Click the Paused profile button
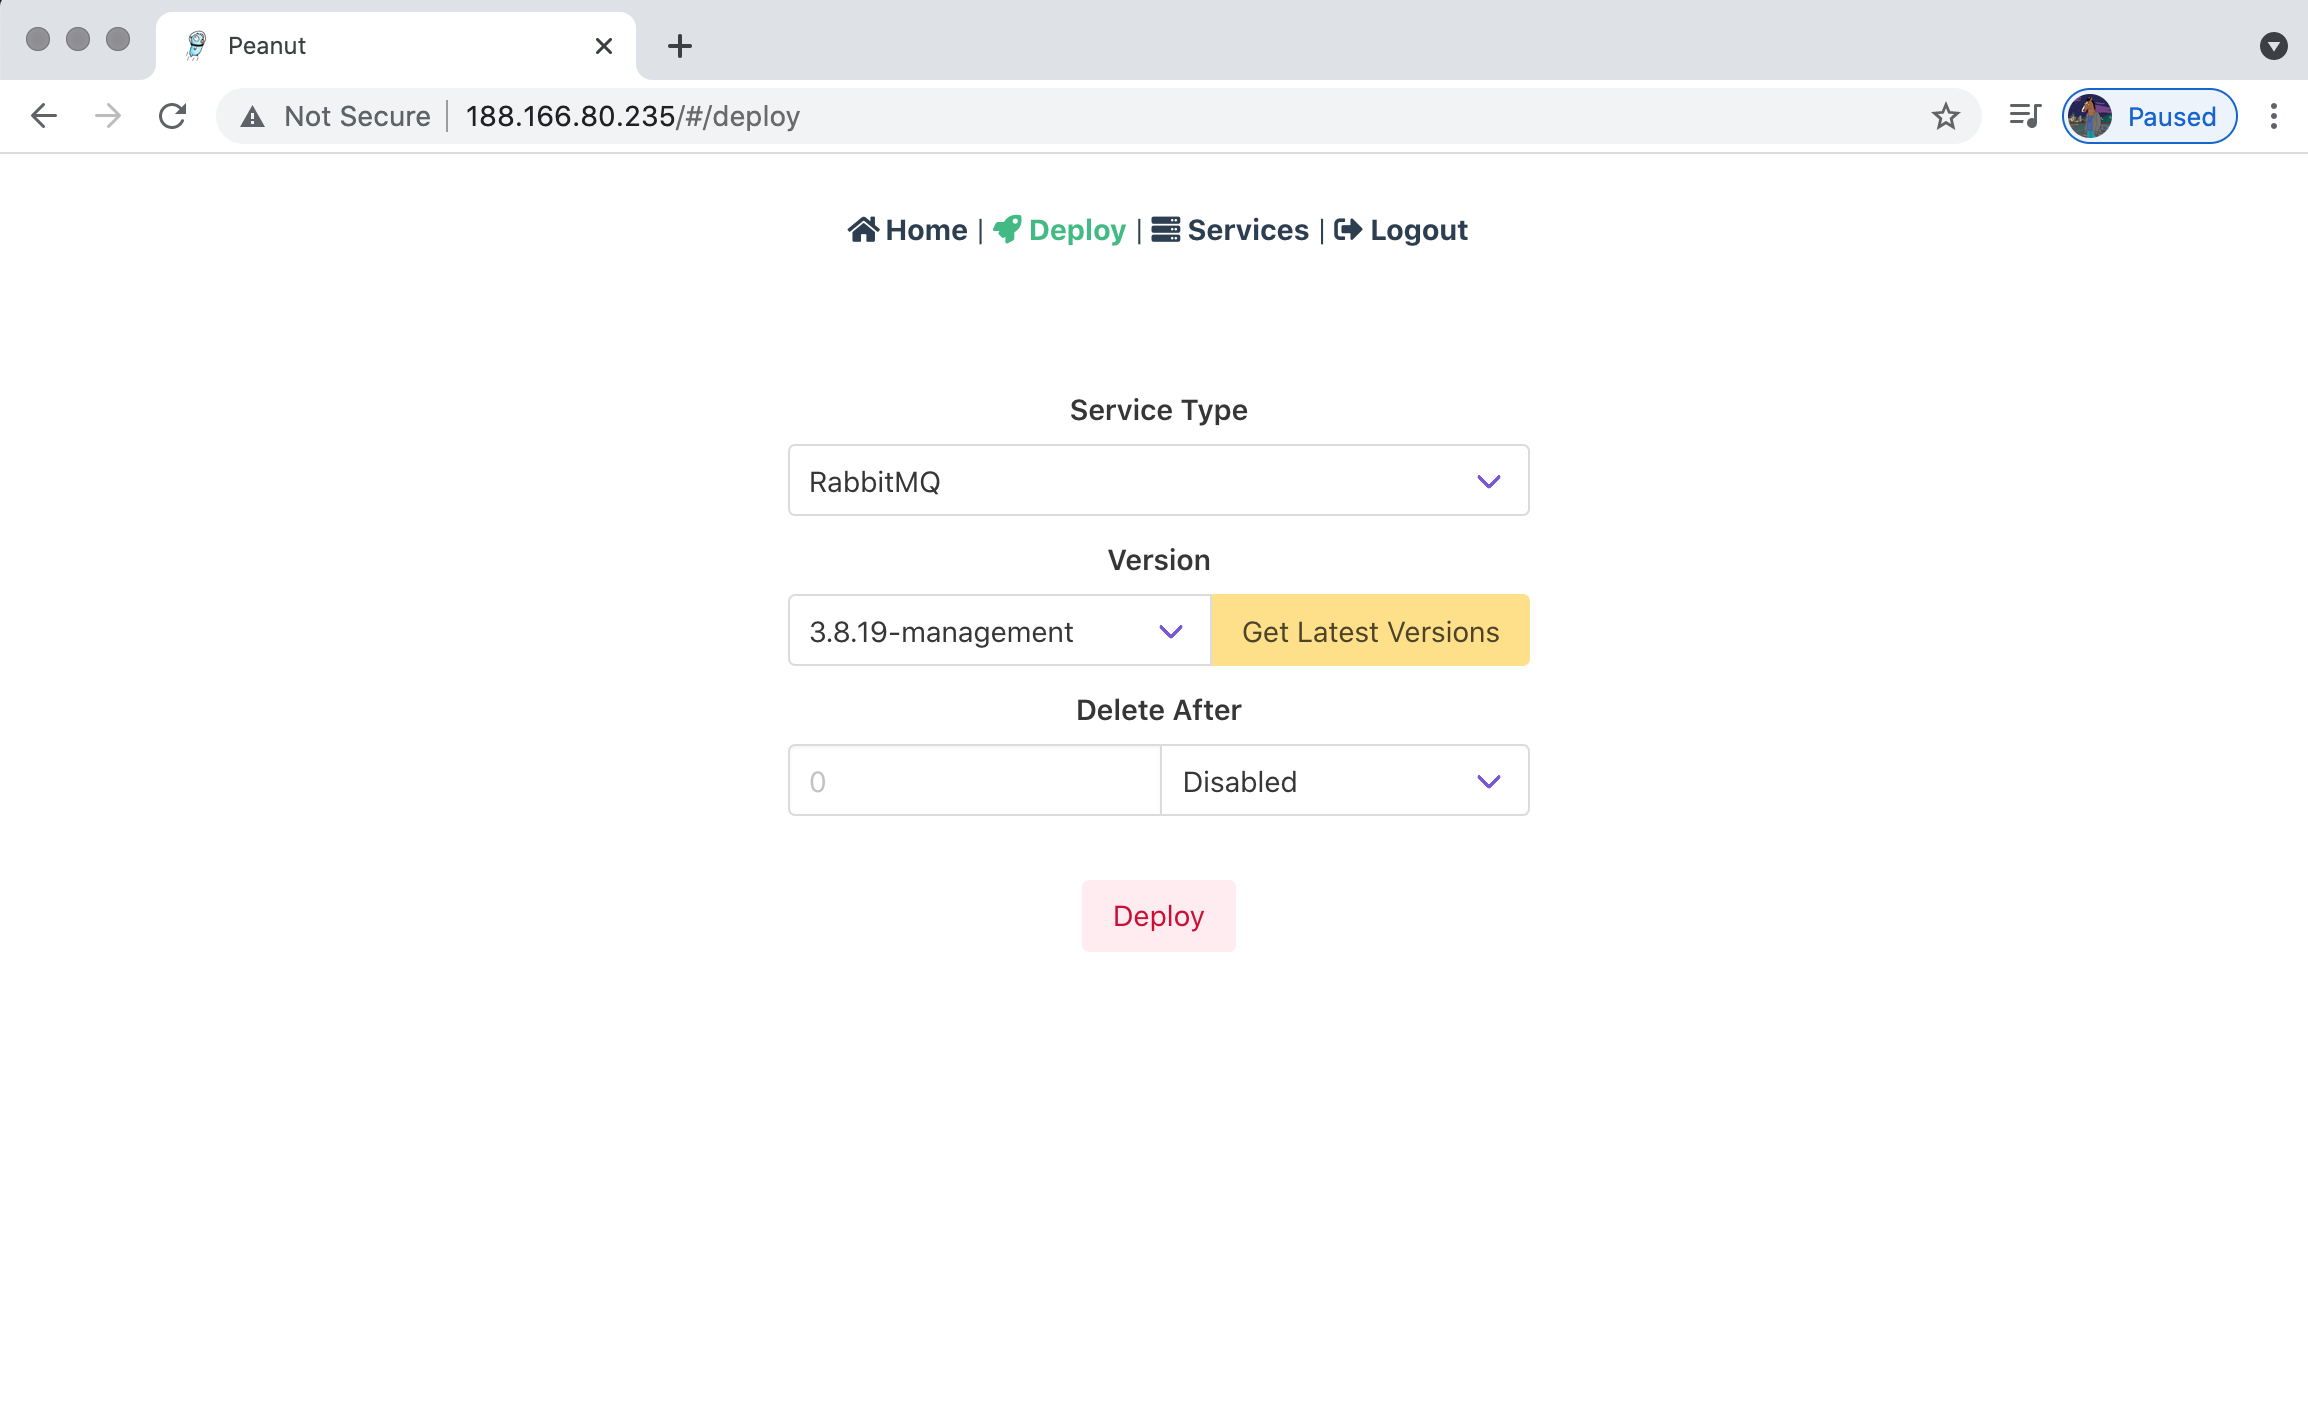Image resolution: width=2308 pixels, height=1422 pixels. pyautogui.click(x=2149, y=116)
